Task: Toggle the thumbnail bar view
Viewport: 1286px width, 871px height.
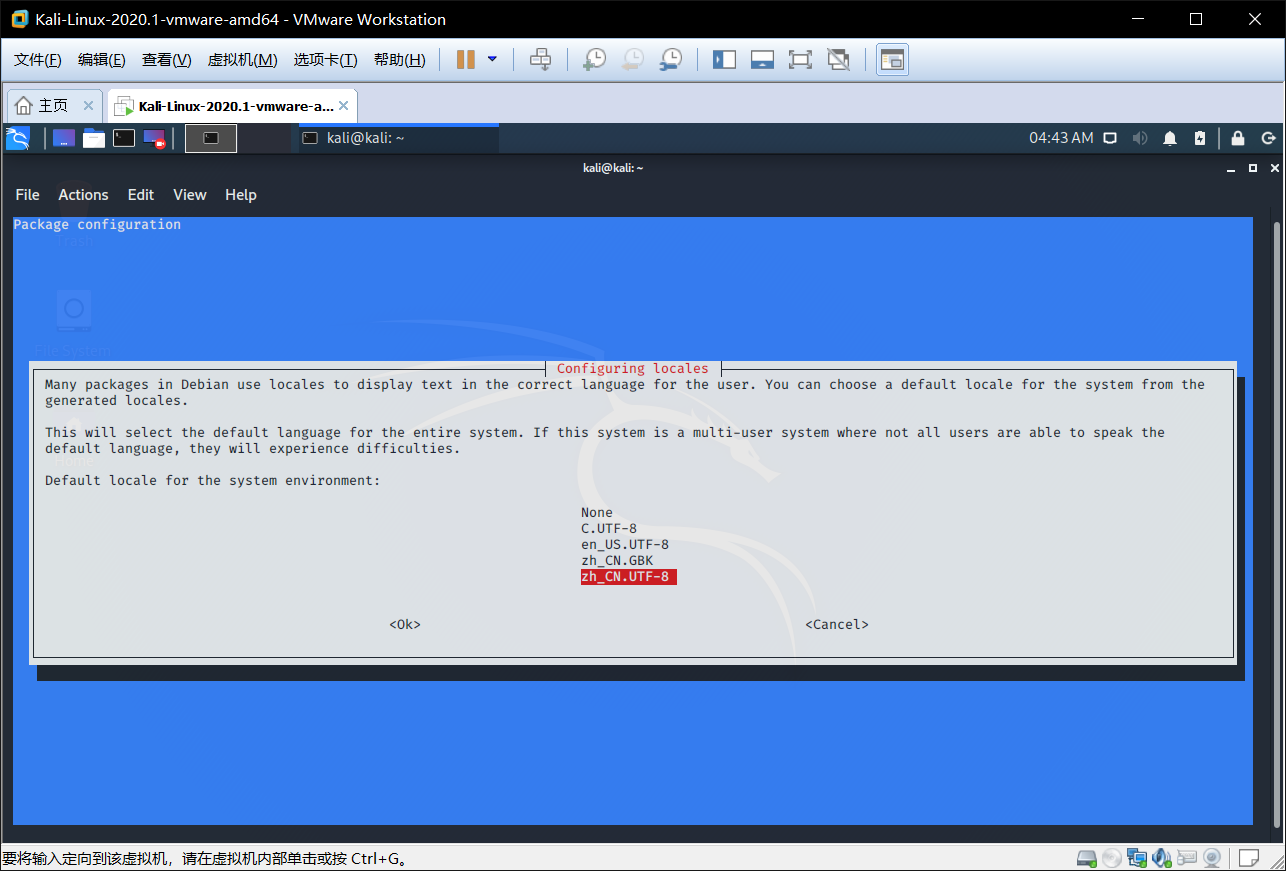Action: [762, 60]
